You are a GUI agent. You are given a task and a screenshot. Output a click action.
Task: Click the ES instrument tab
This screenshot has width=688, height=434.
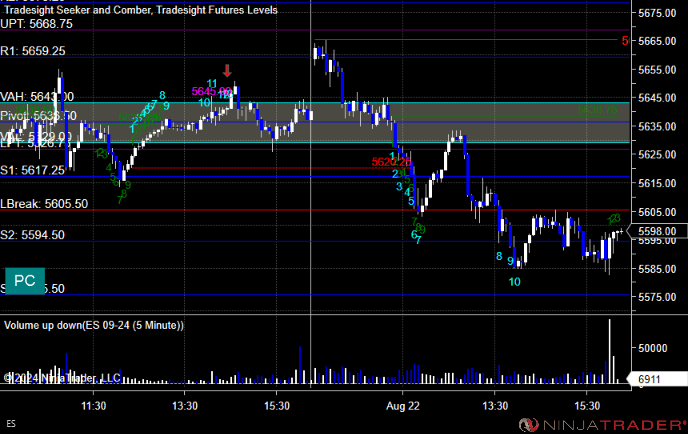point(11,423)
